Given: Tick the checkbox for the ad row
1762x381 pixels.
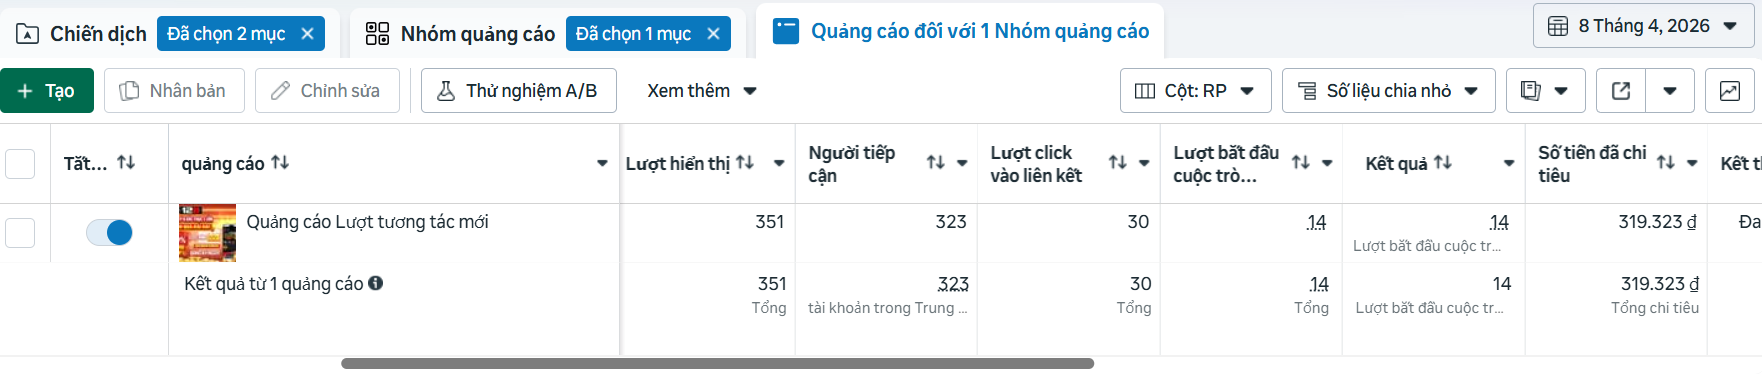Looking at the screenshot, I should click(x=20, y=233).
